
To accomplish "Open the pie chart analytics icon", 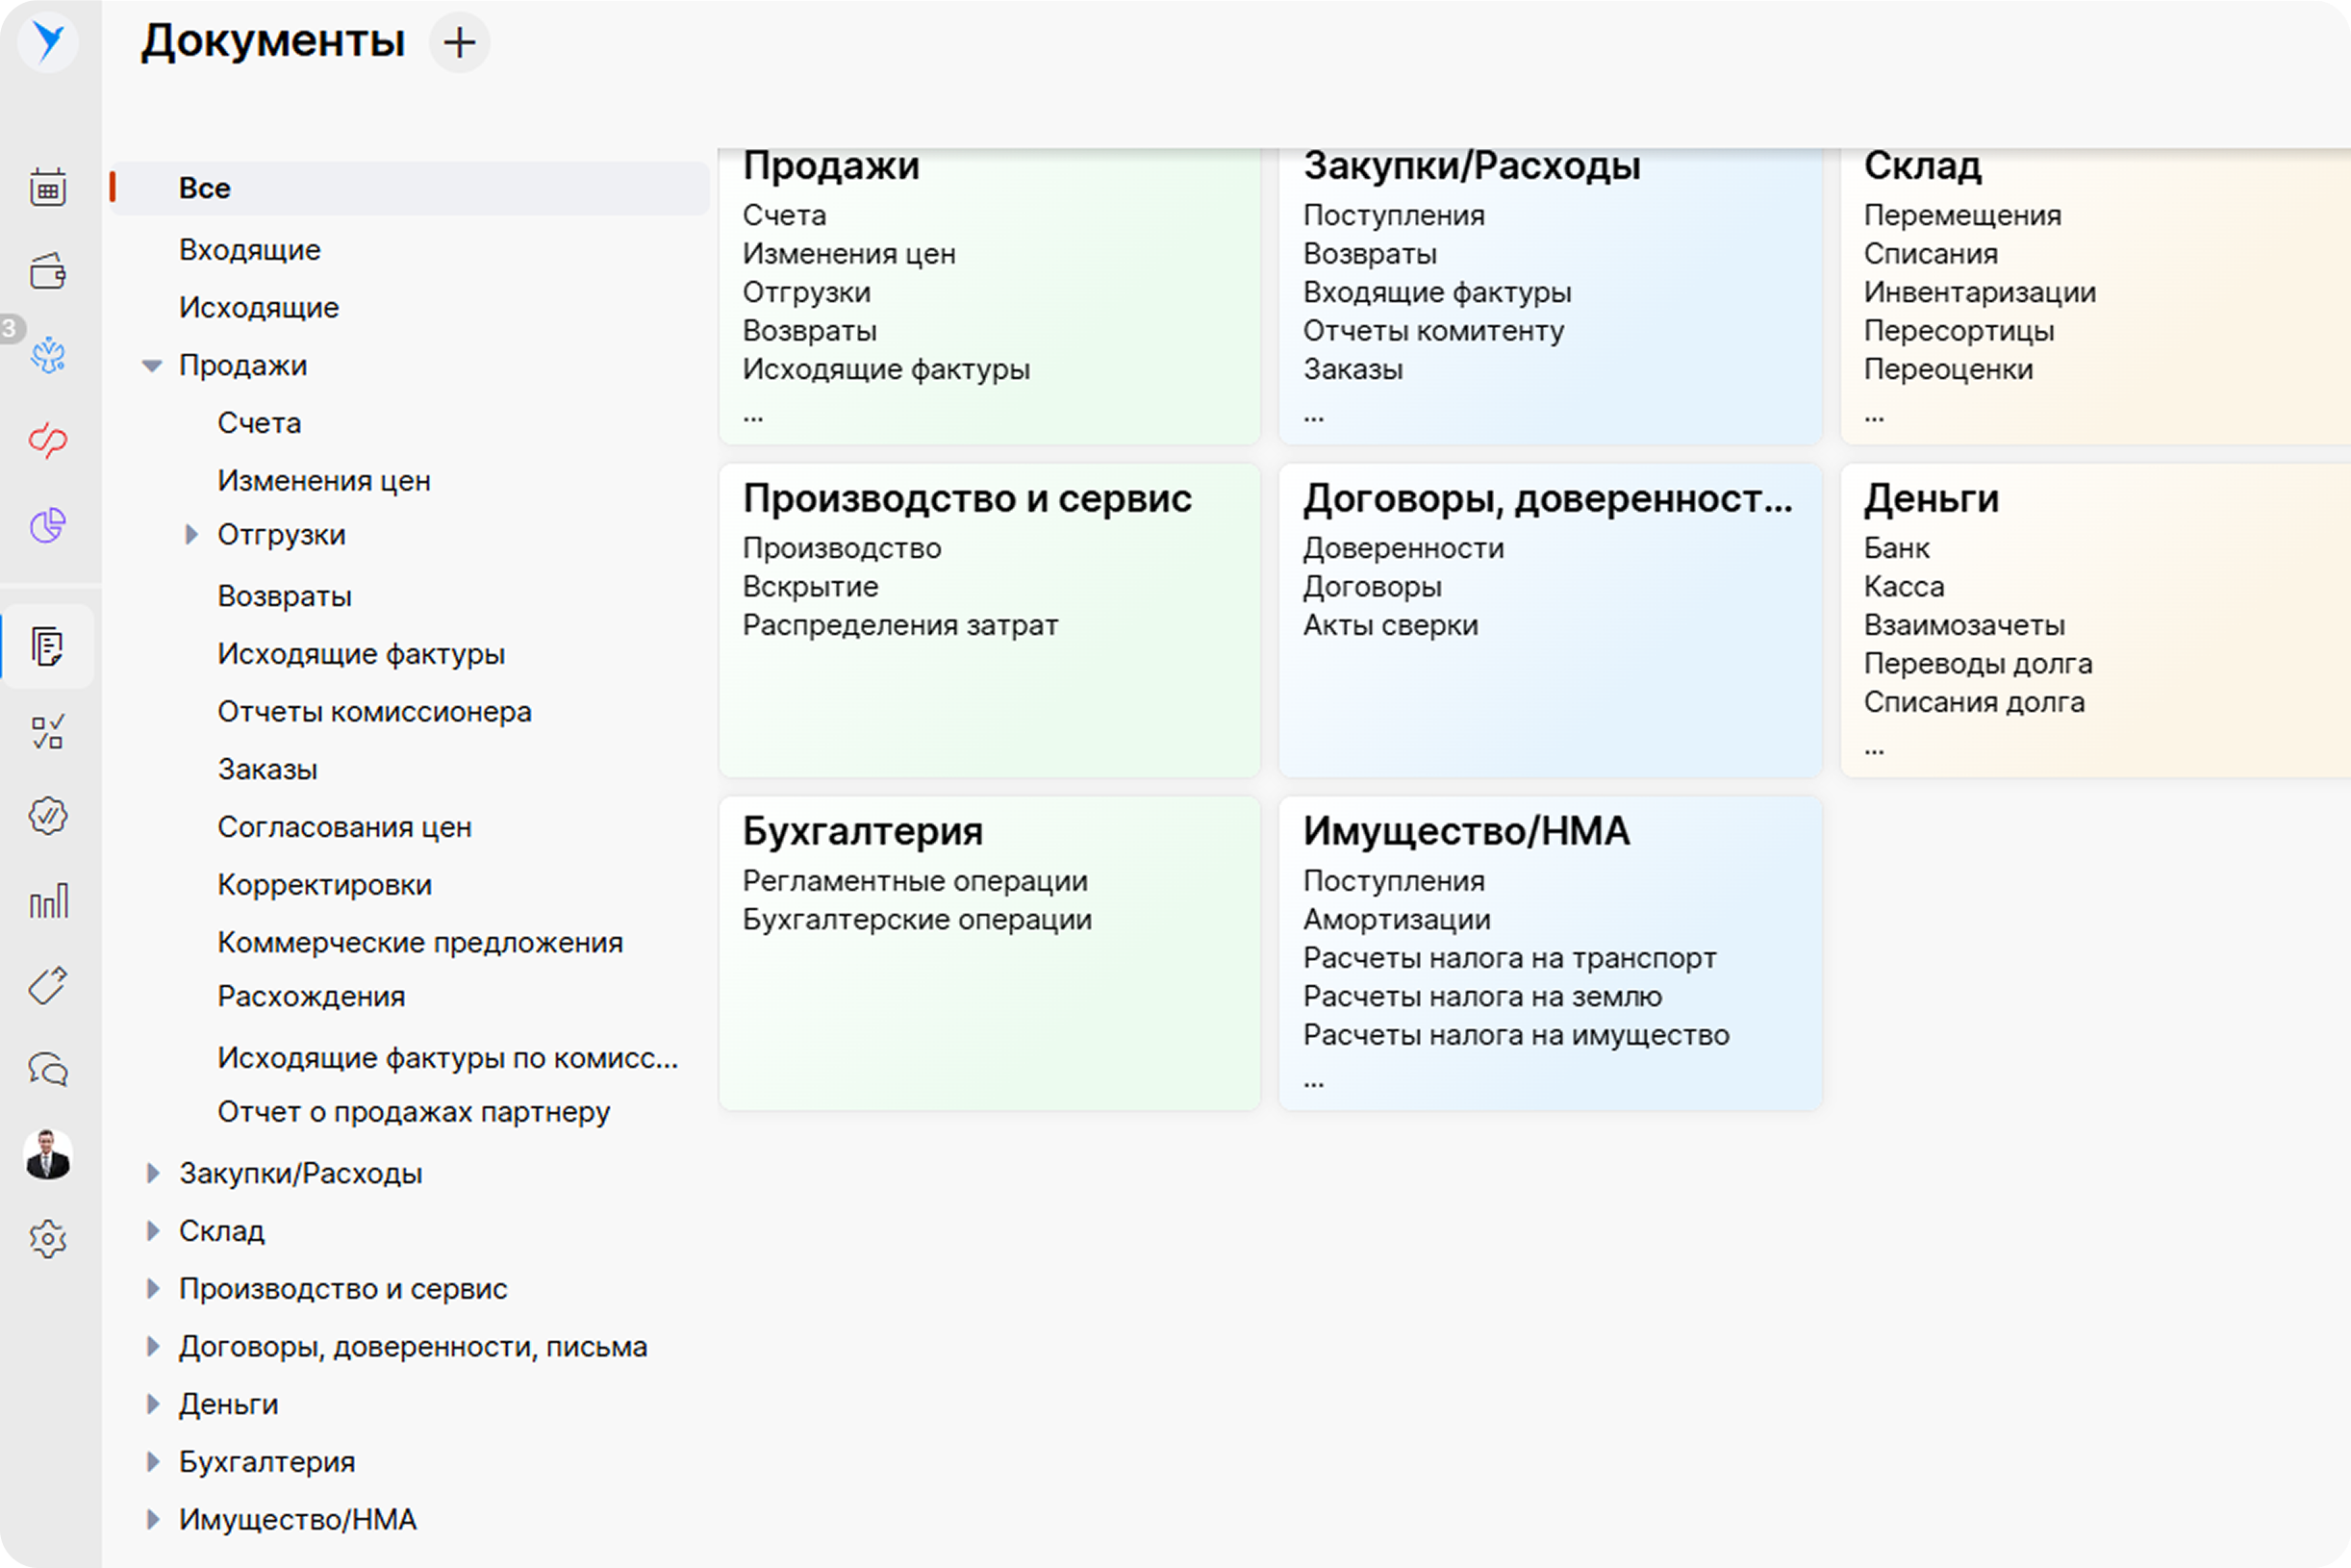I will coord(48,525).
